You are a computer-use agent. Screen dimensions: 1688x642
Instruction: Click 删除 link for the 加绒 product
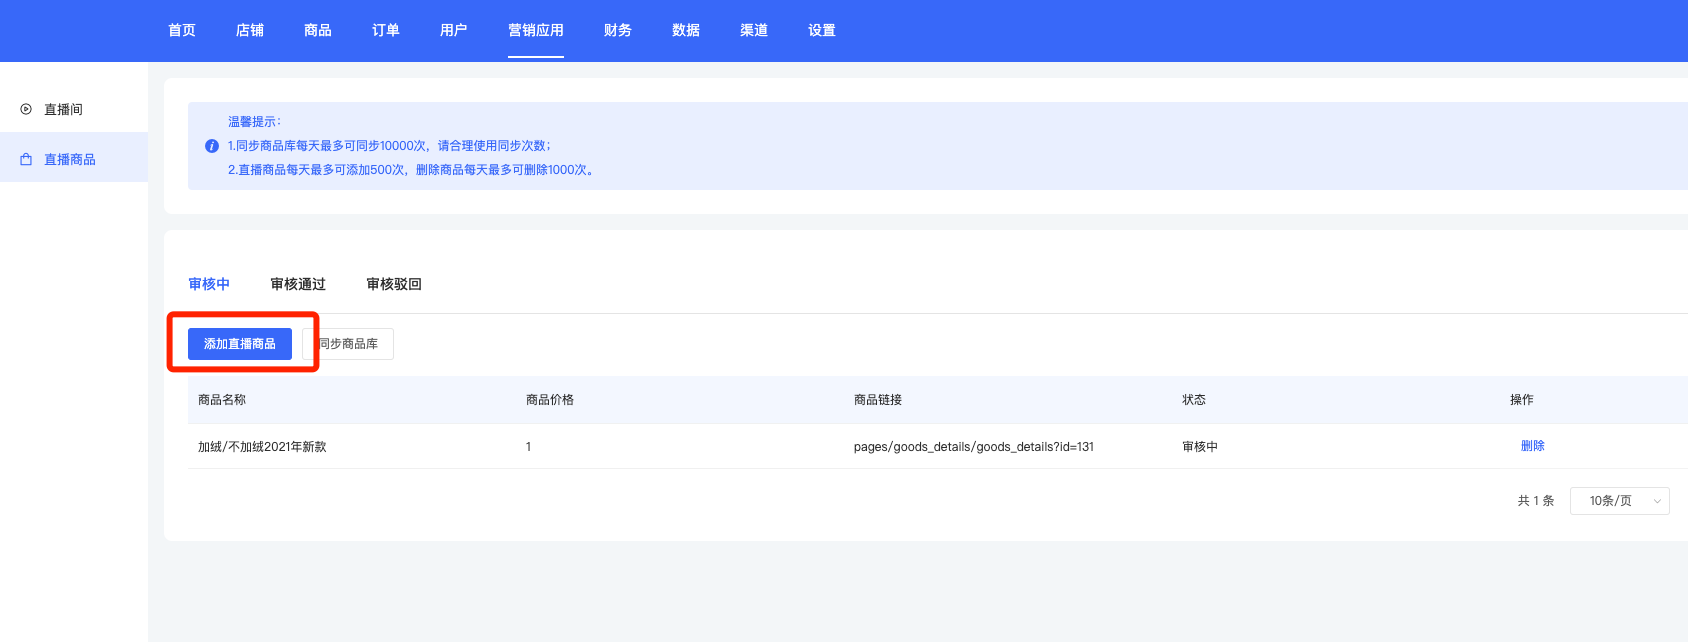tap(1532, 446)
